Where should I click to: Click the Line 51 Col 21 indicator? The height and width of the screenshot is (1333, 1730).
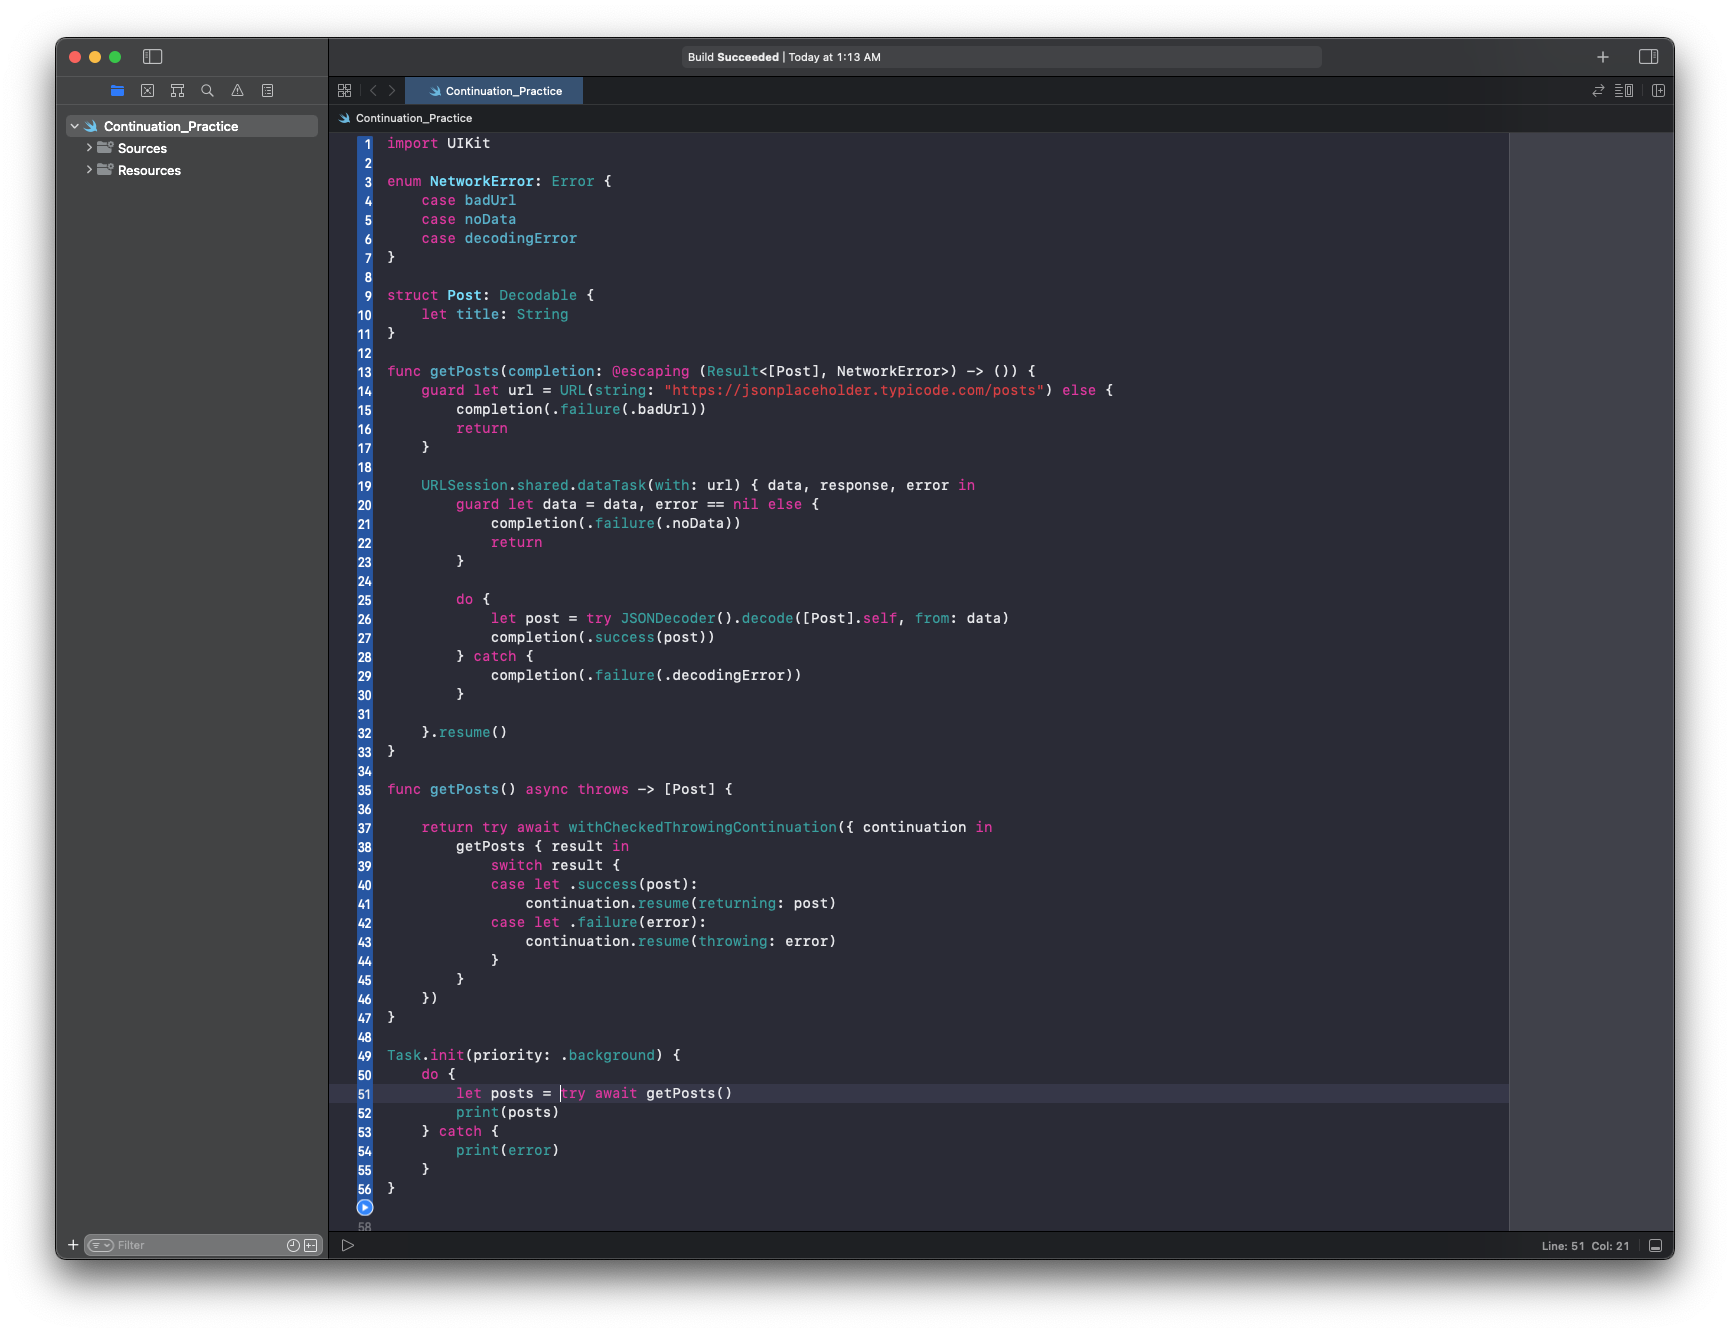pos(1585,1246)
